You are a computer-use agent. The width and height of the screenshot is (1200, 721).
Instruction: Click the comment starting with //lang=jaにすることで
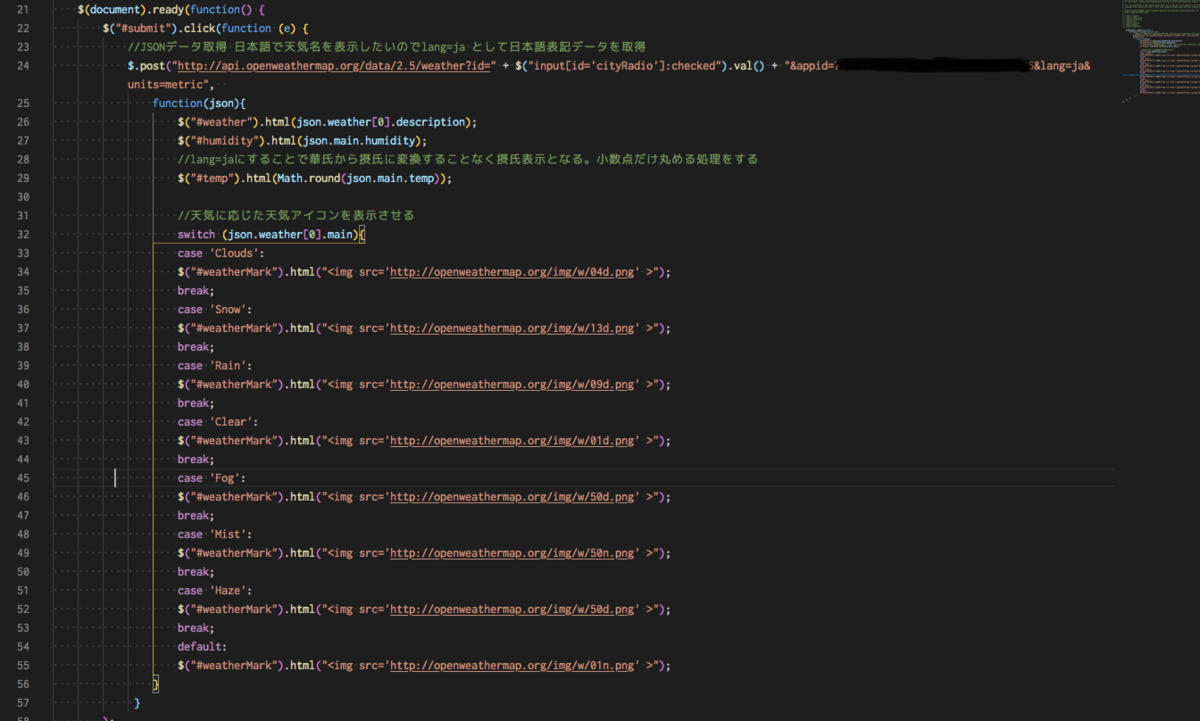pyautogui.click(x=468, y=160)
